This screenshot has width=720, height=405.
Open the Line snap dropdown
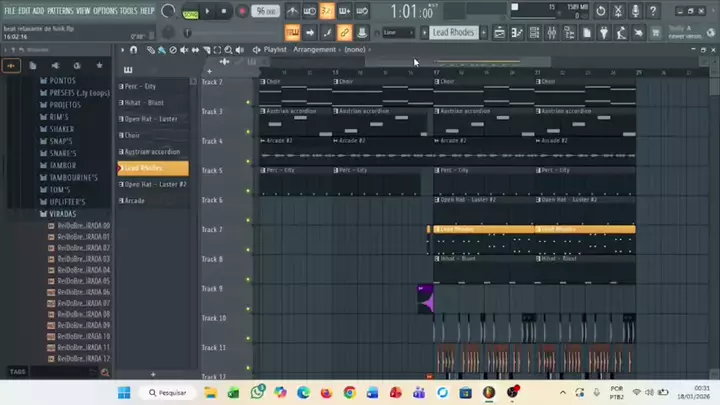pos(399,33)
